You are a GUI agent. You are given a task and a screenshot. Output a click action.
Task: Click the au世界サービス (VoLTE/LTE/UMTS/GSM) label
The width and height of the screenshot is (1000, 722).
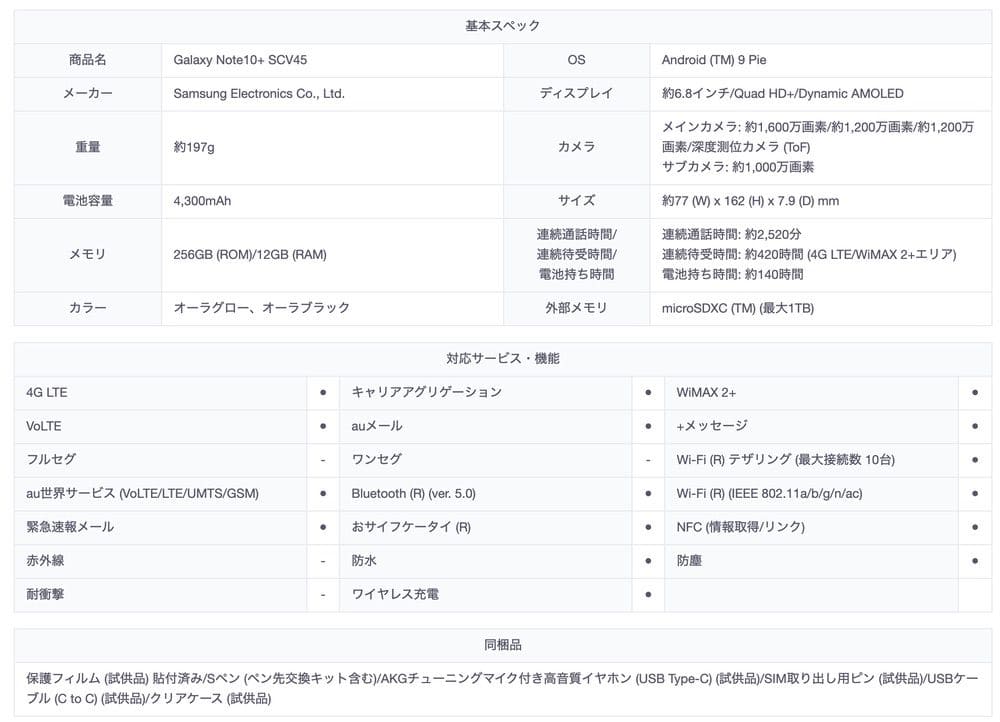(142, 494)
